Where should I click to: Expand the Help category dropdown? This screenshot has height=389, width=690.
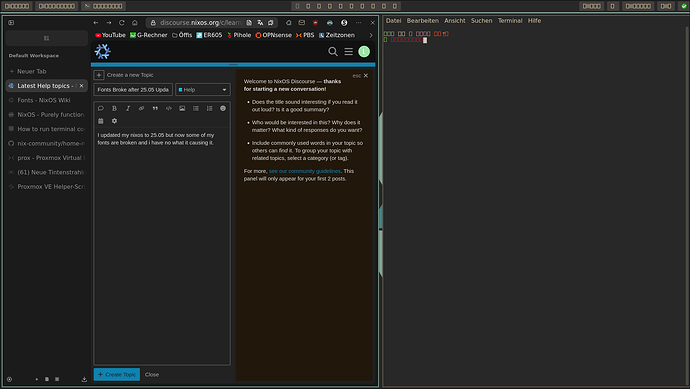pos(203,90)
